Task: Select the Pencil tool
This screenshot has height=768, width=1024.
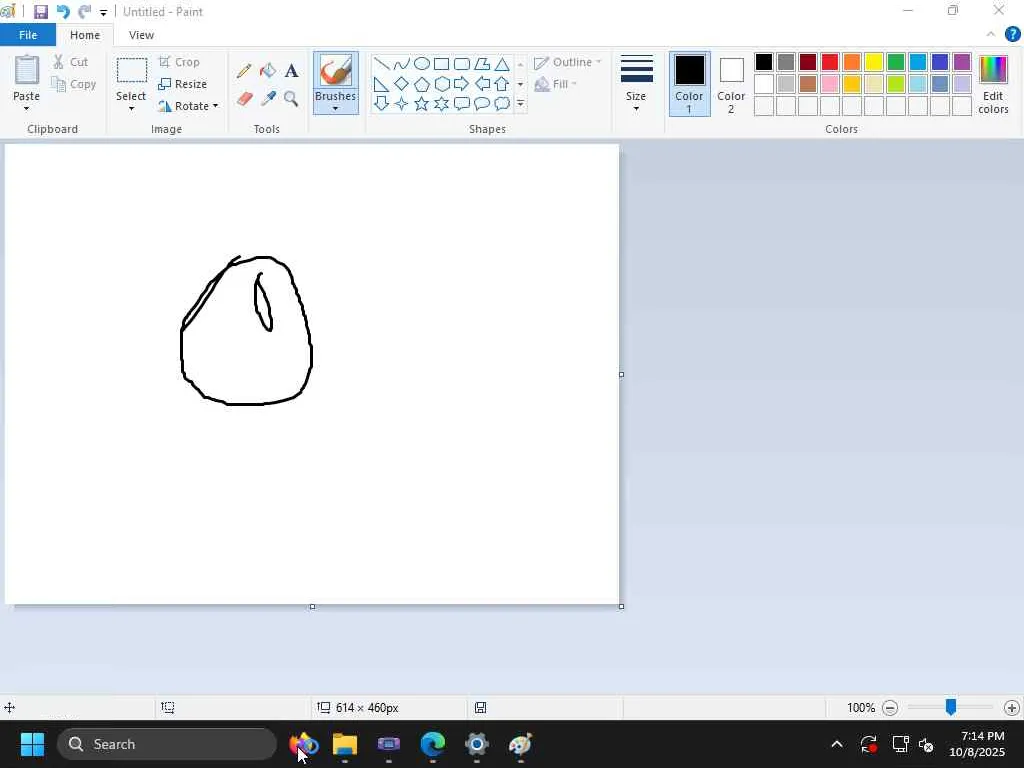Action: click(x=244, y=71)
